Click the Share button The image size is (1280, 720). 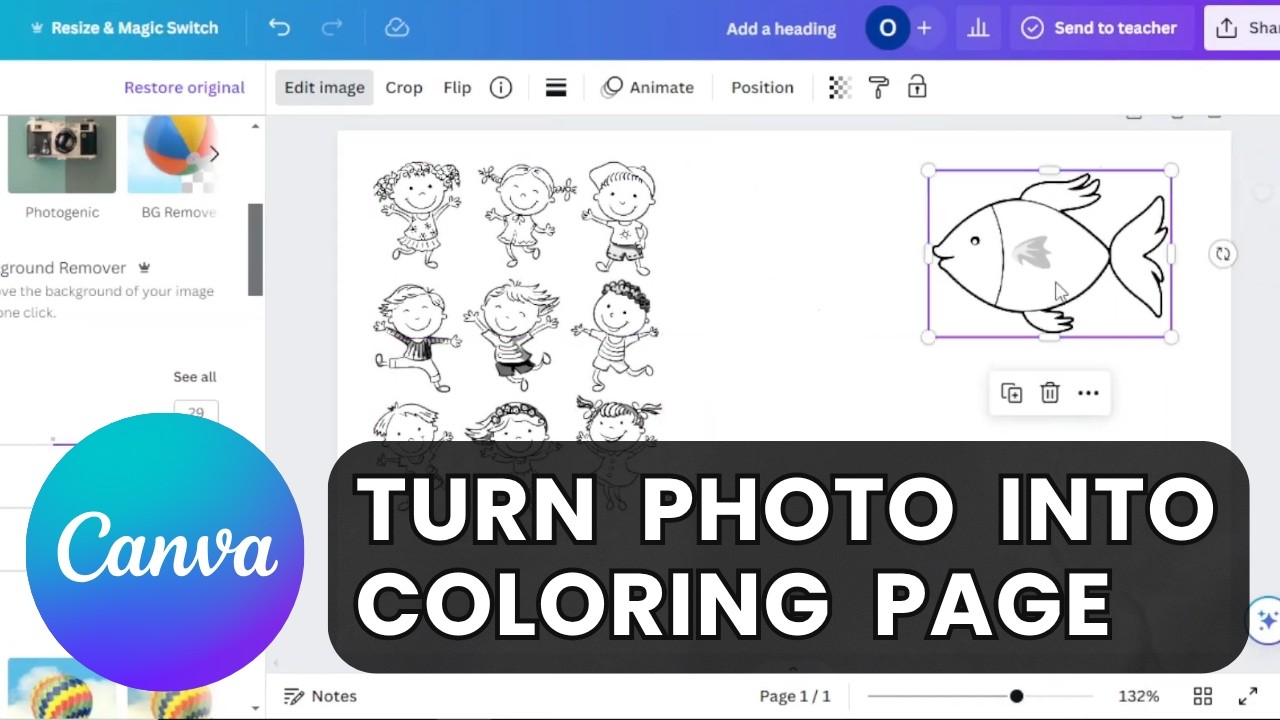pyautogui.click(x=1243, y=28)
